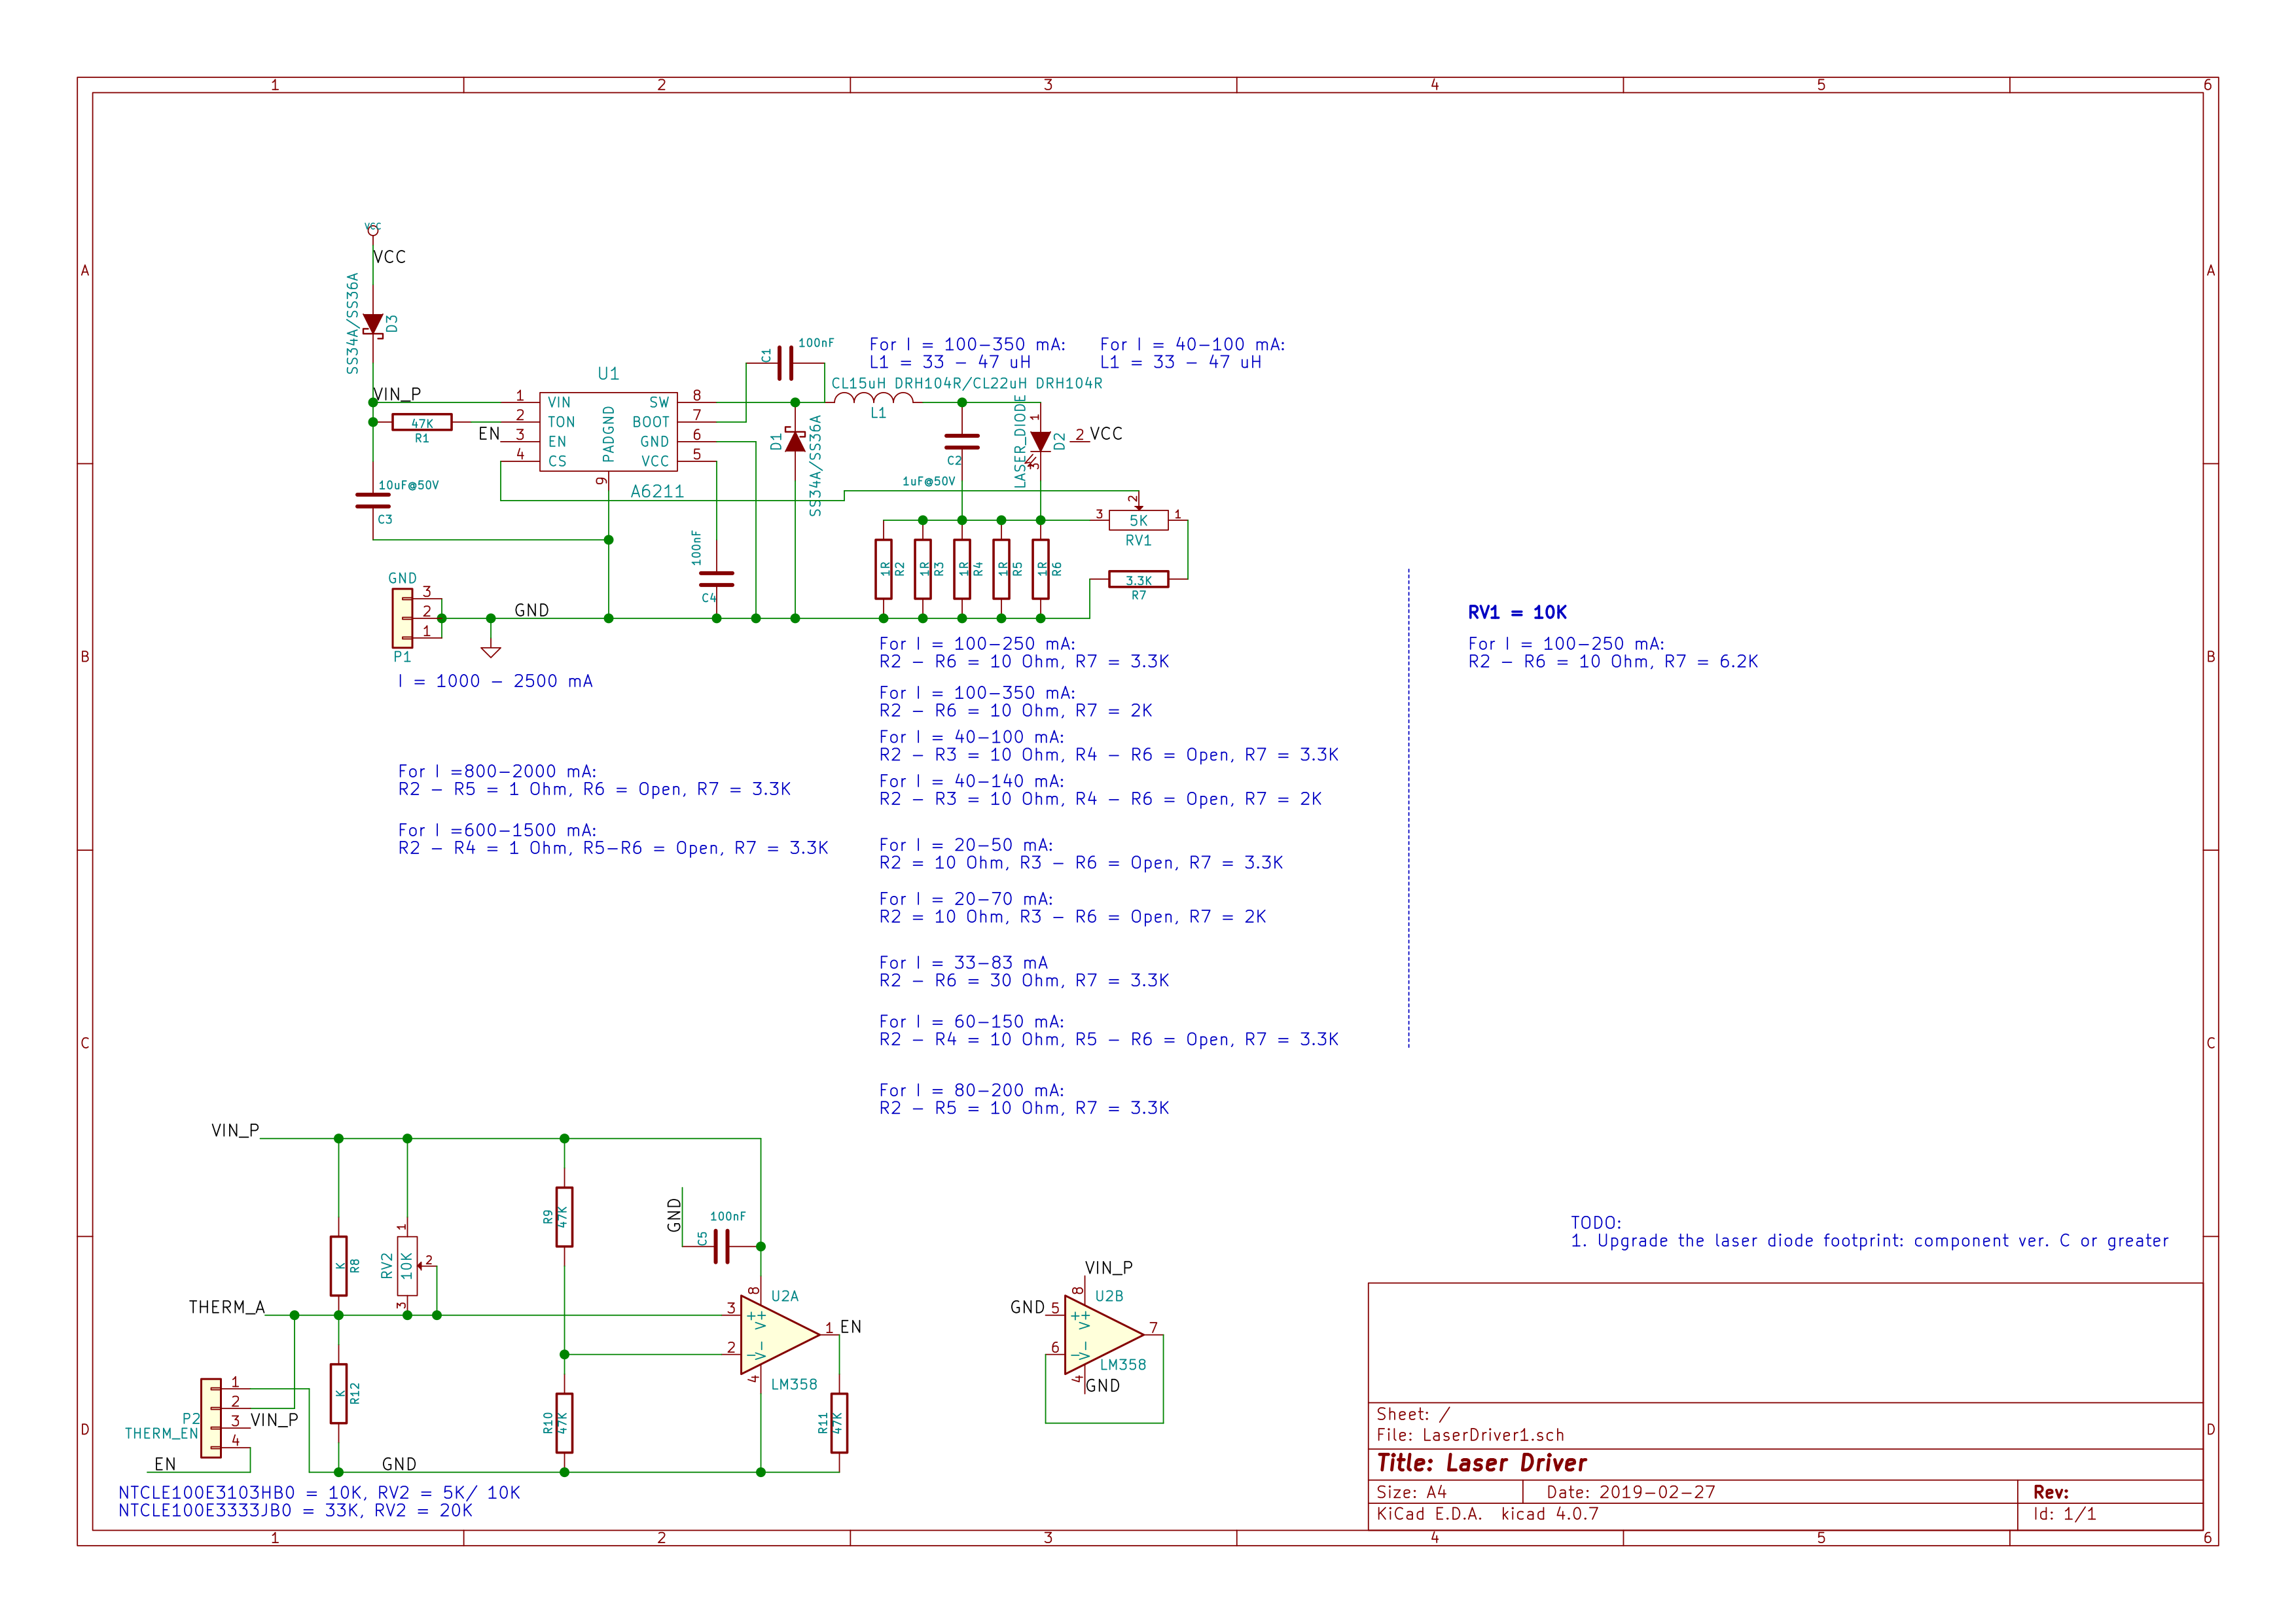Click the R1 47K resistor symbol
2296x1623 pixels.
pyautogui.click(x=422, y=422)
